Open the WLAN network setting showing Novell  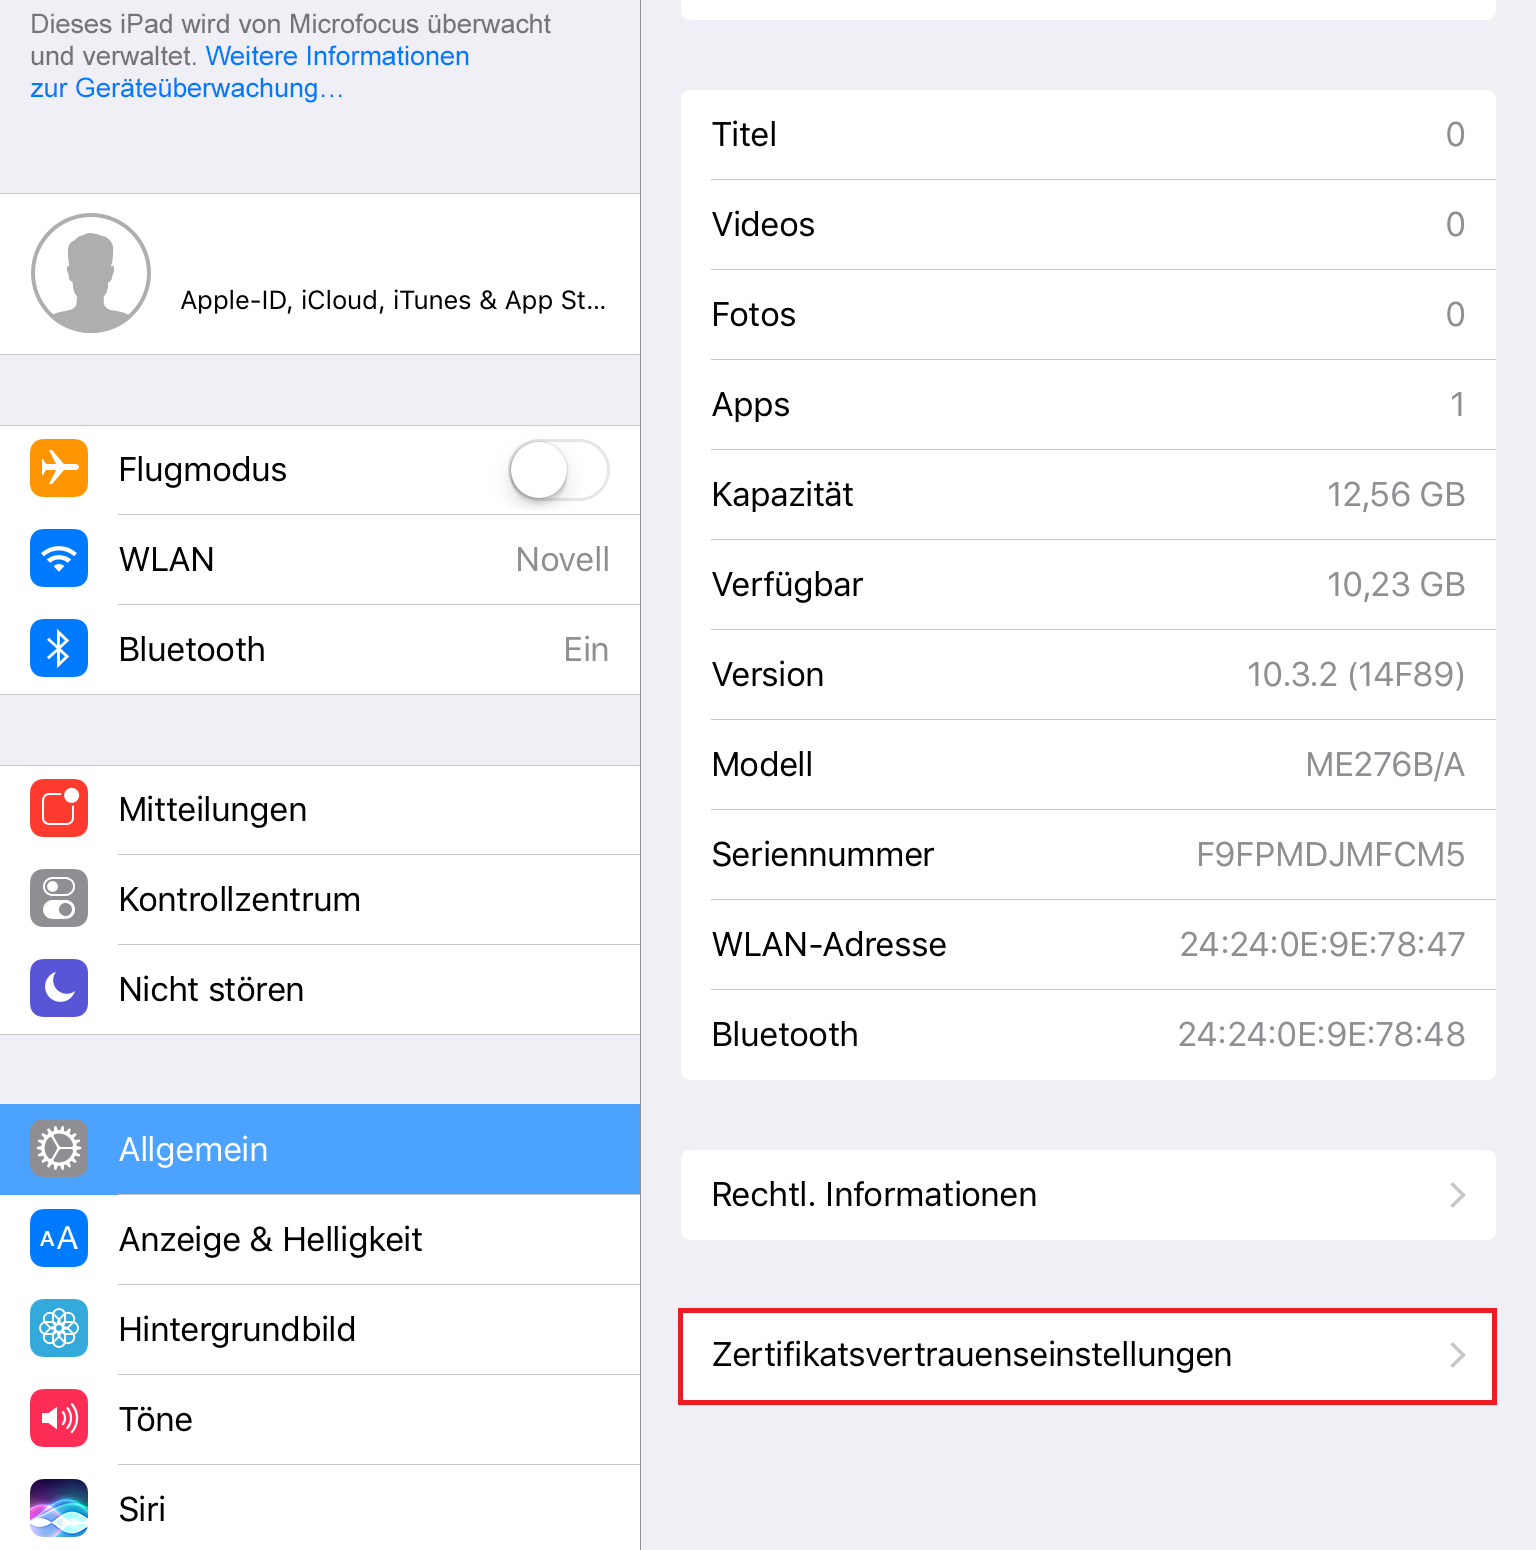(x=320, y=560)
